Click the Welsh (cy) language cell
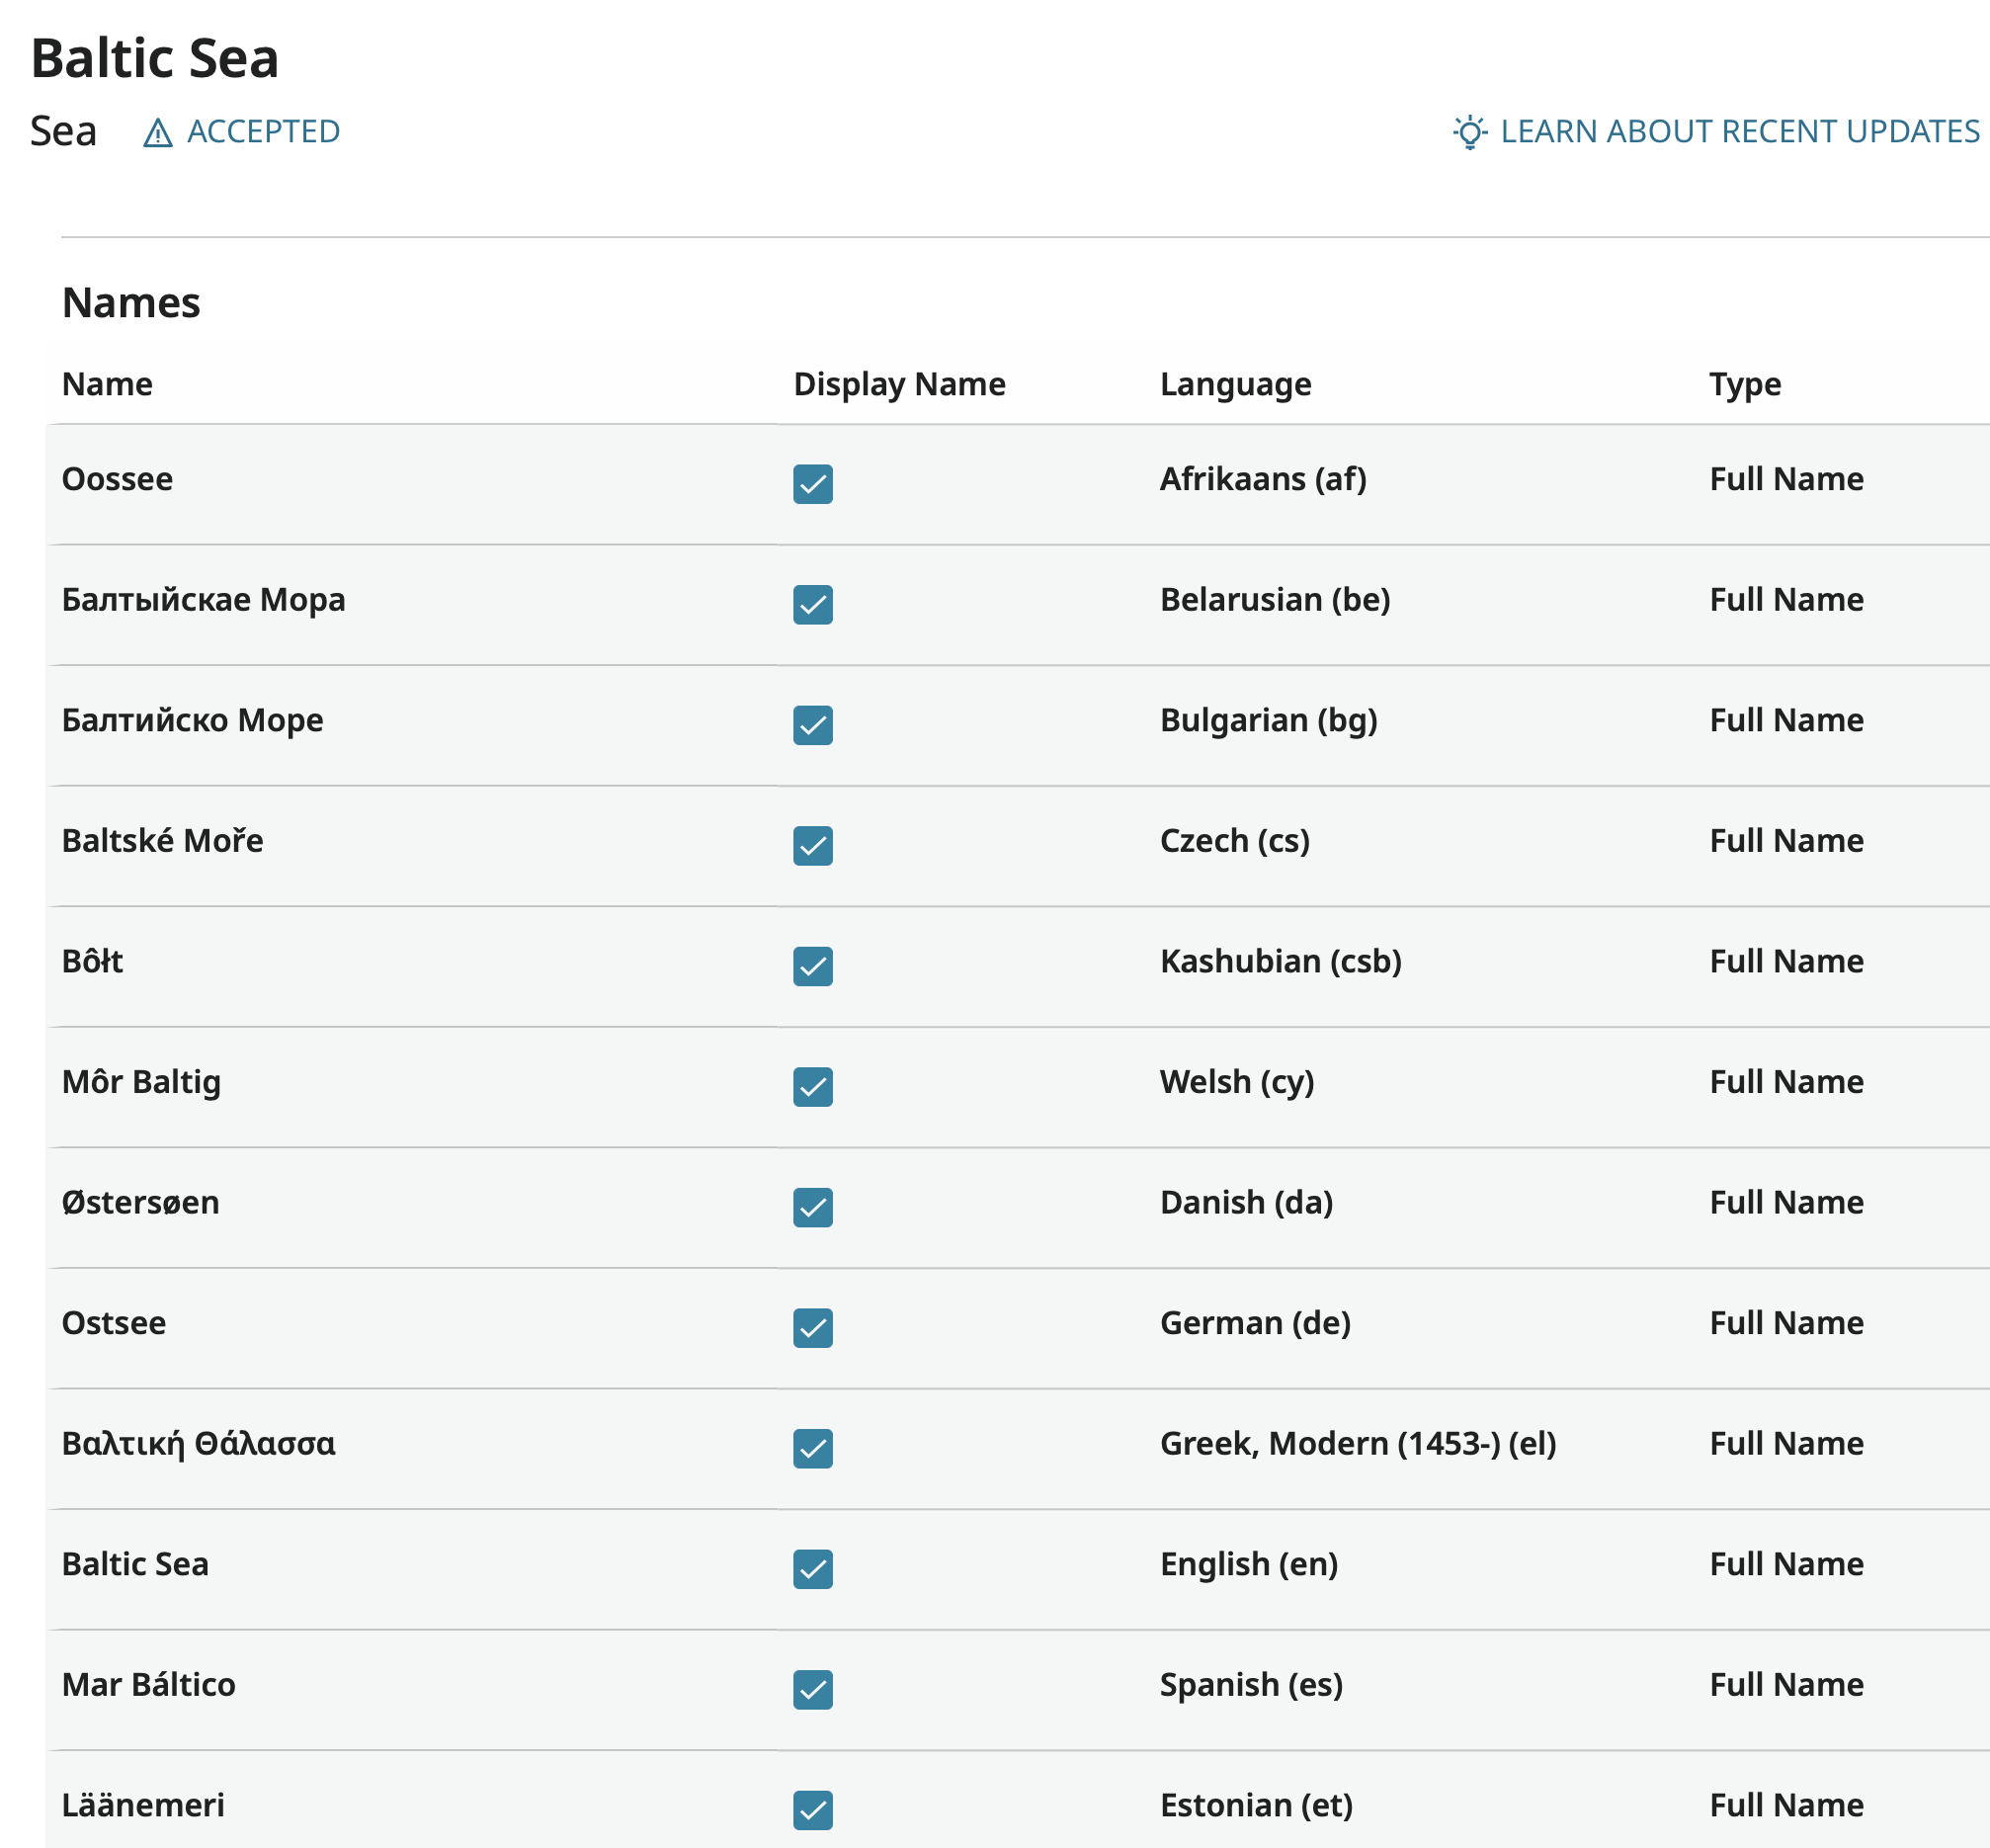Screen dimensions: 1990x1848 1237,1082
